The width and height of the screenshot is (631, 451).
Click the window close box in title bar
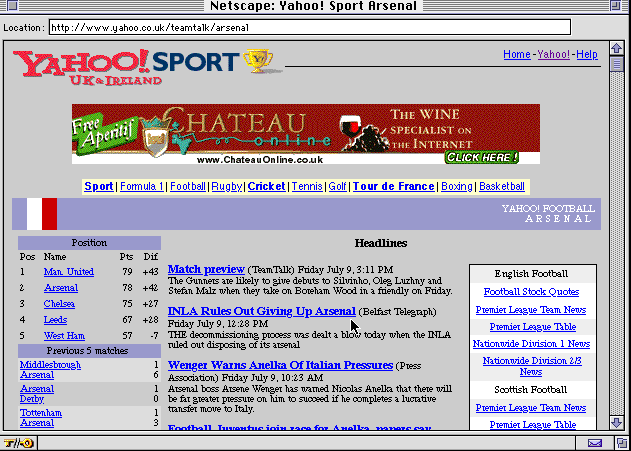[x=13, y=5]
